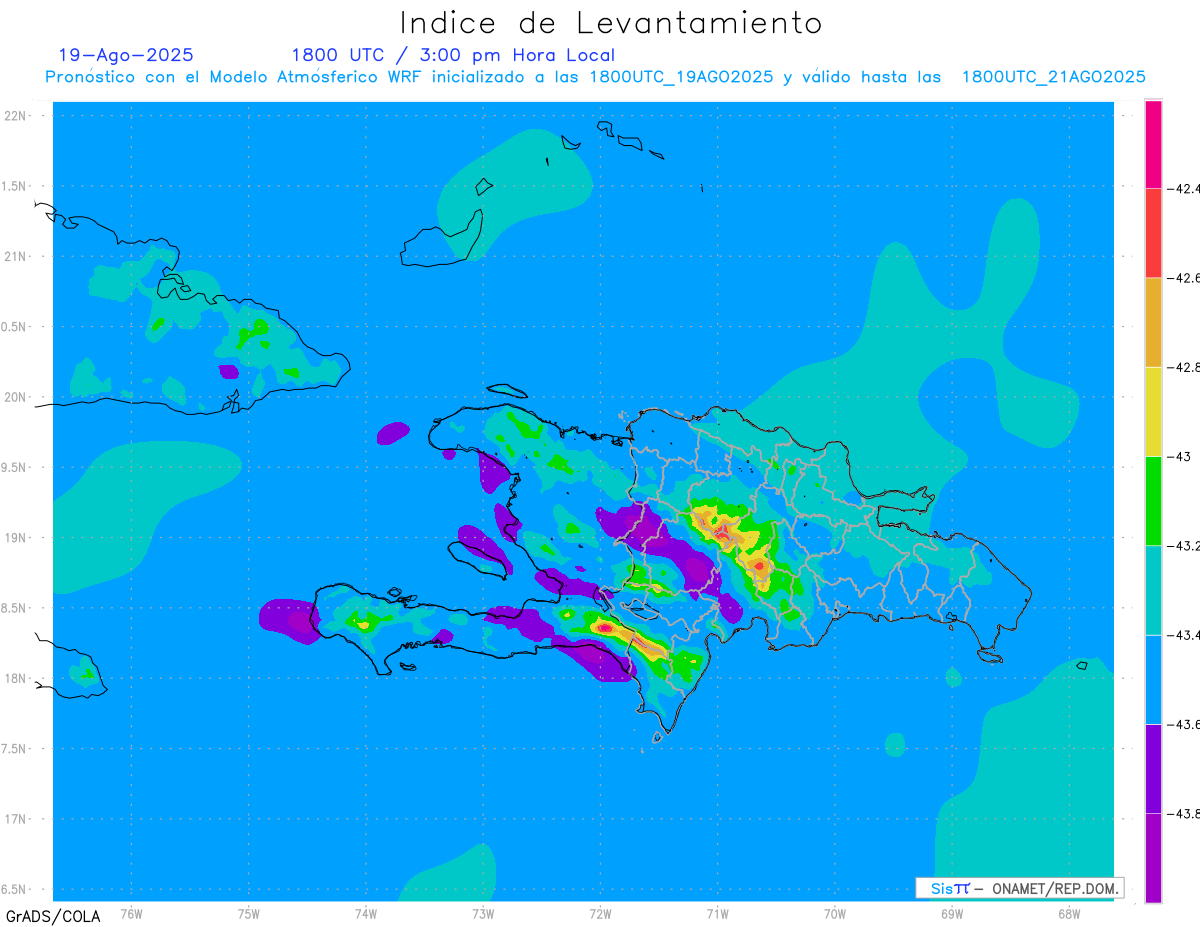
Task: Click the 18N latitude label
Action: point(17,678)
